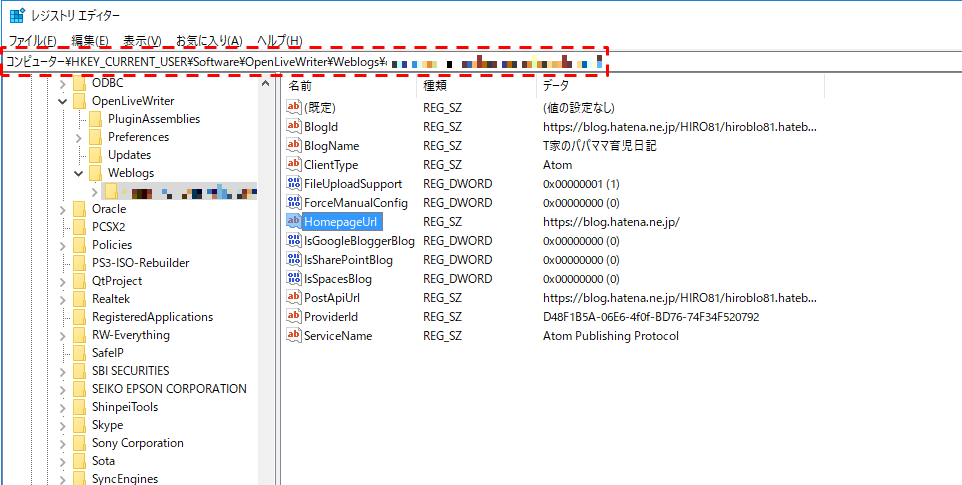
Task: Click the SafeIP folder icon
Action: (x=80, y=353)
